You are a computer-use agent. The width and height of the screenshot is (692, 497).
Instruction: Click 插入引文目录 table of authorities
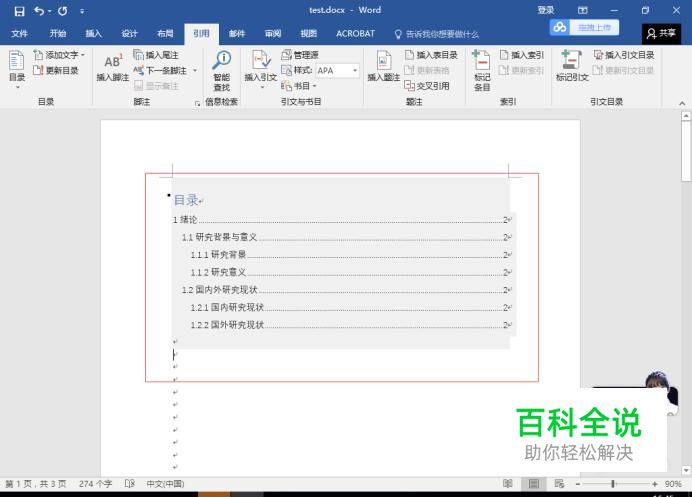(x=624, y=55)
